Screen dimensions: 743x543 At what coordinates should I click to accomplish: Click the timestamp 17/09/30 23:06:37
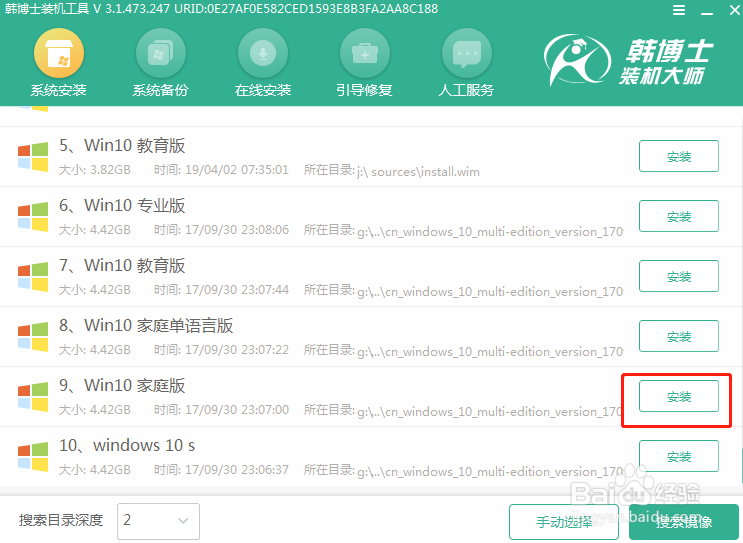click(x=236, y=470)
